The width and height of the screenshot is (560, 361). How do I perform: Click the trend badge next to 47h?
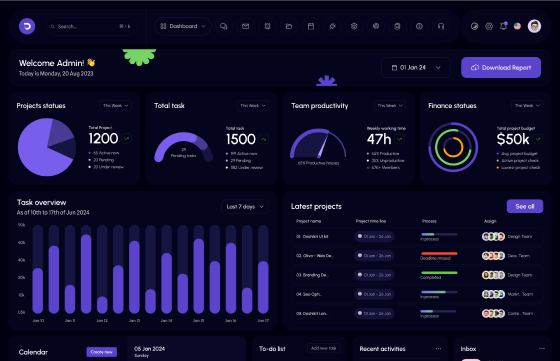(400, 139)
